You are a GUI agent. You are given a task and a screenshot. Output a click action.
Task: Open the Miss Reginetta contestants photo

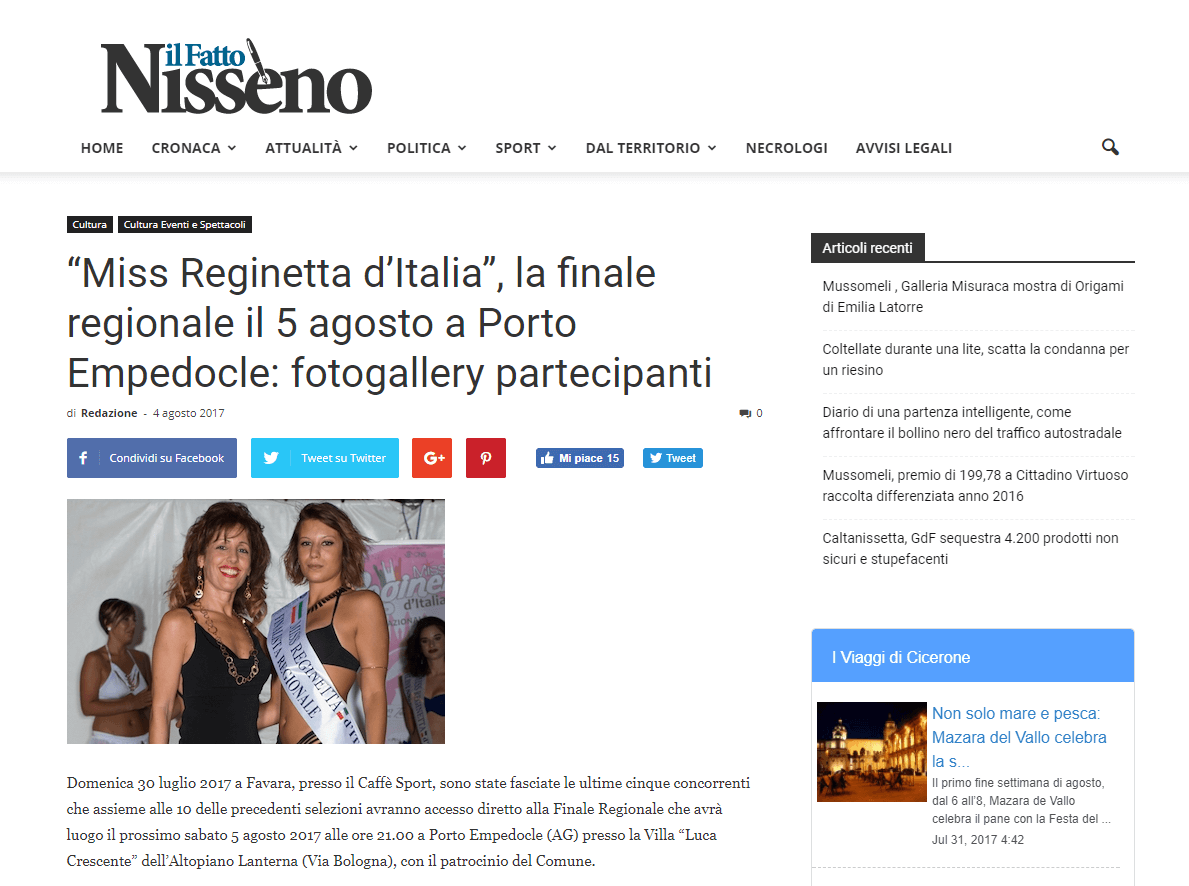coord(256,621)
